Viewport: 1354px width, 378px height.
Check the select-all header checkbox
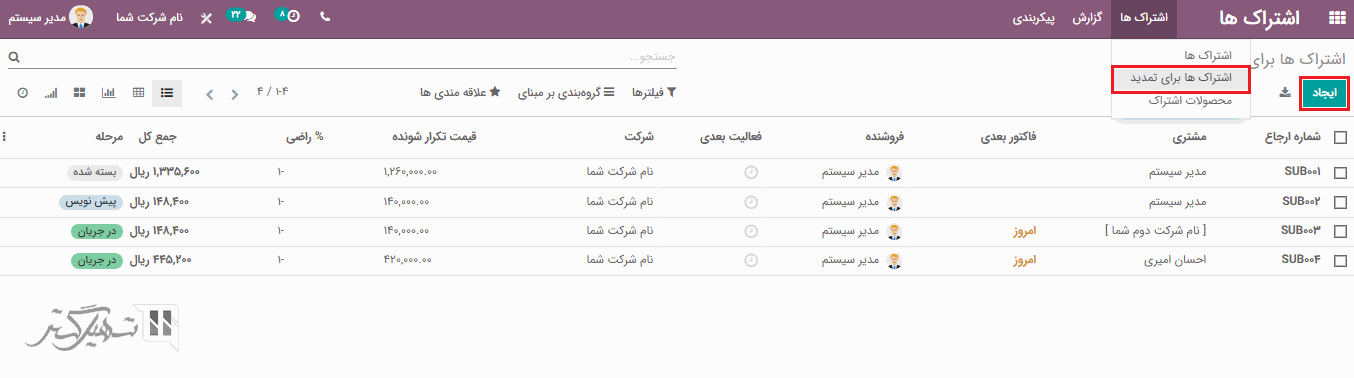pyautogui.click(x=1340, y=138)
